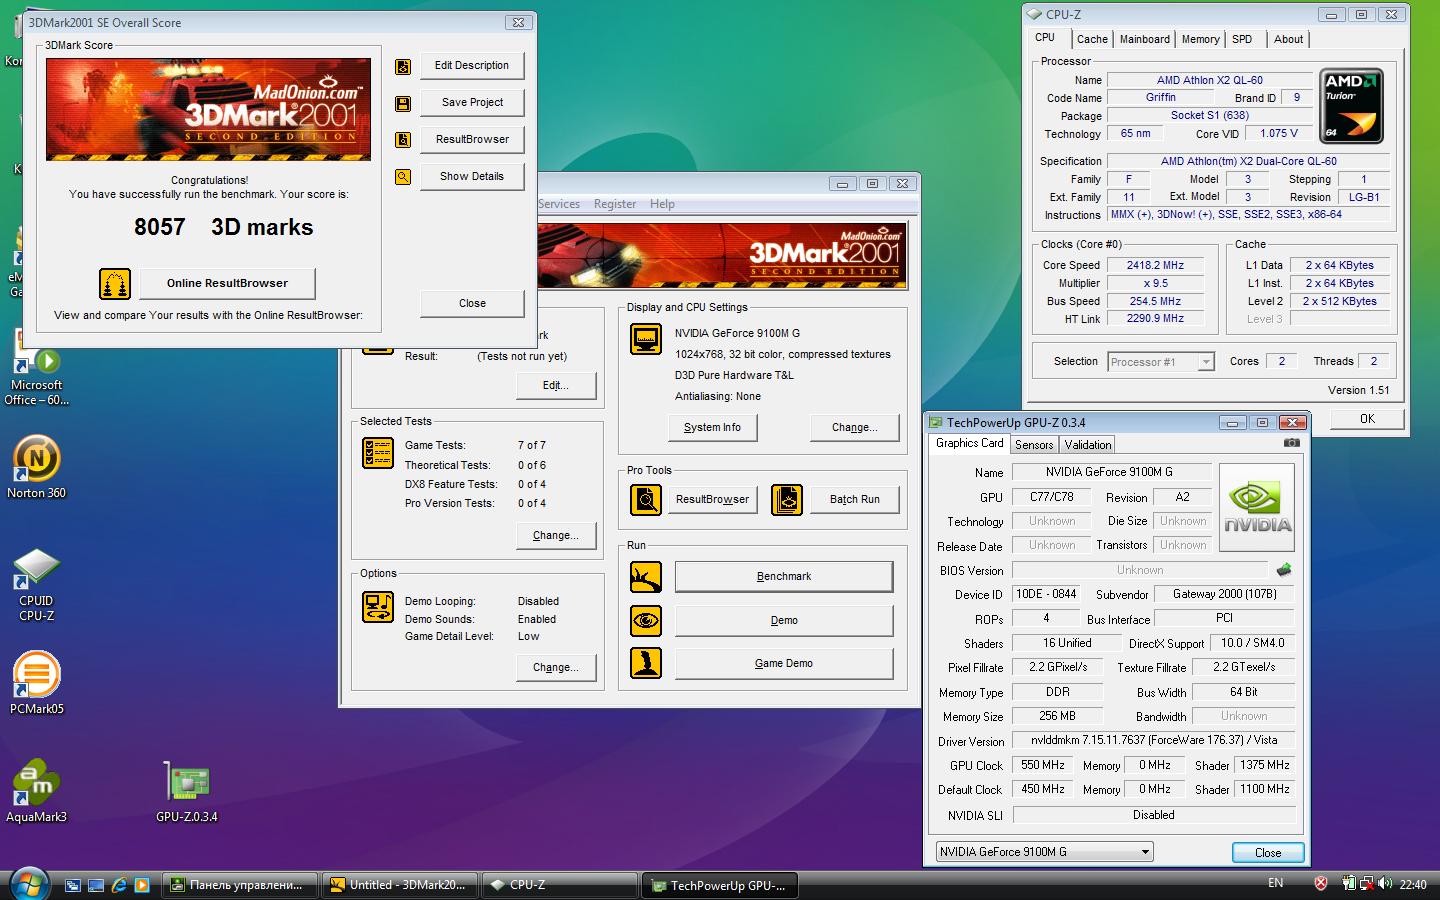Click the NVIDIA logo in GPU-Z

point(1257,507)
